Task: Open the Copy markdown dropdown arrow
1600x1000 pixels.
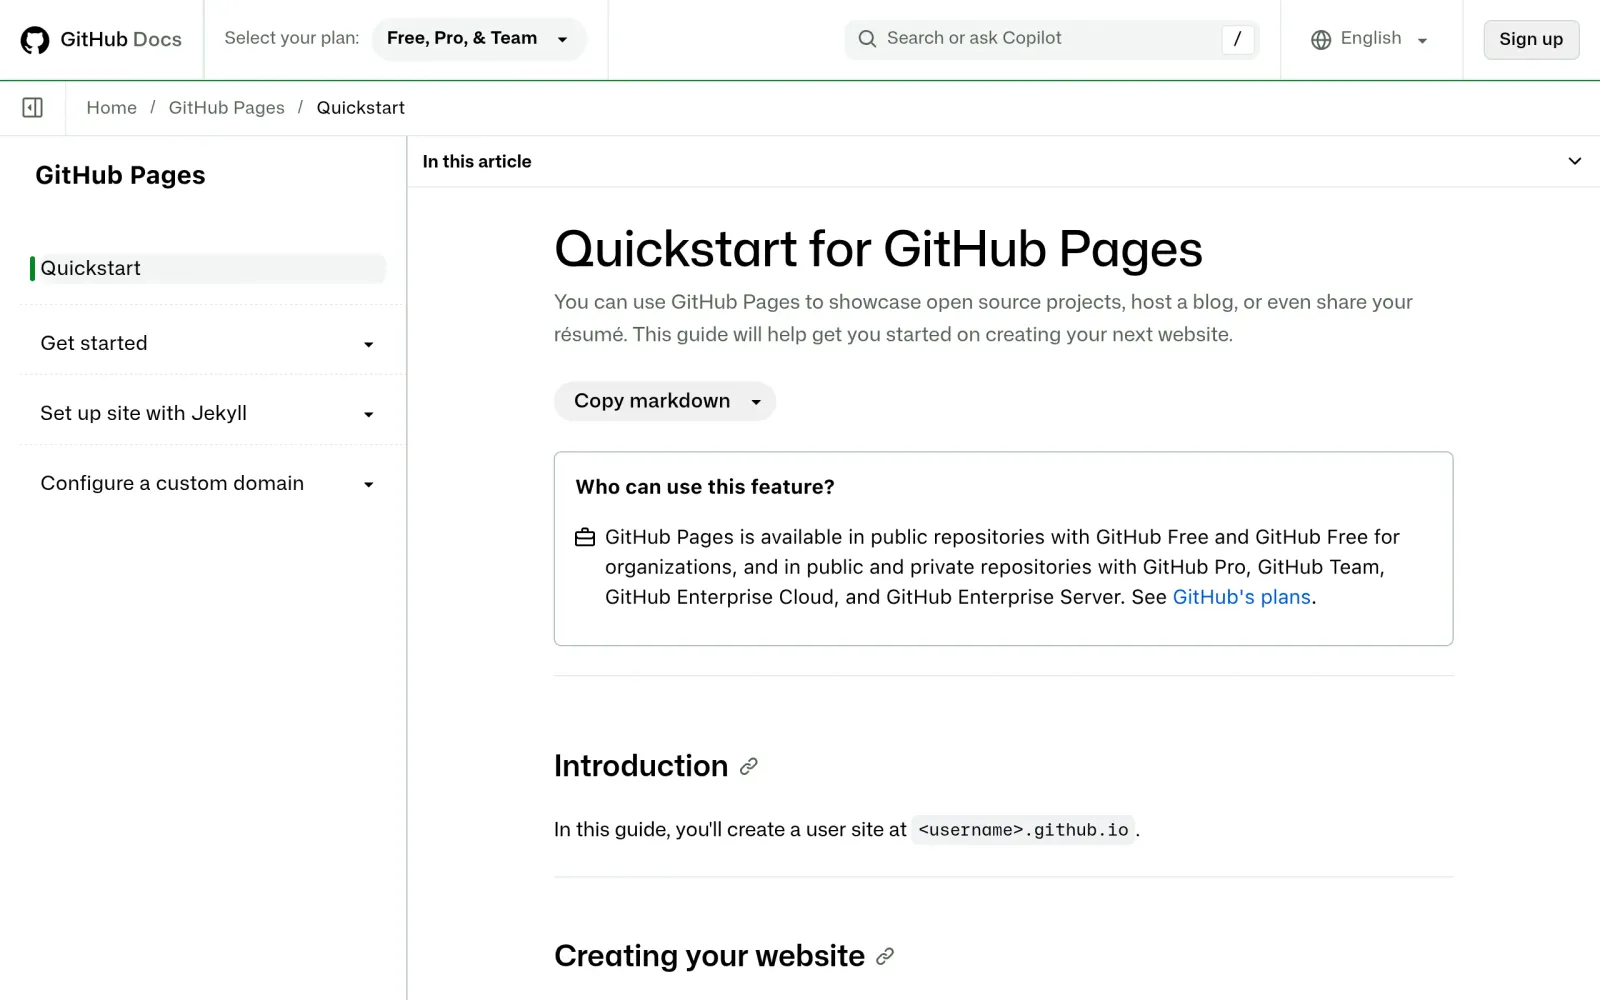Action: pyautogui.click(x=756, y=402)
